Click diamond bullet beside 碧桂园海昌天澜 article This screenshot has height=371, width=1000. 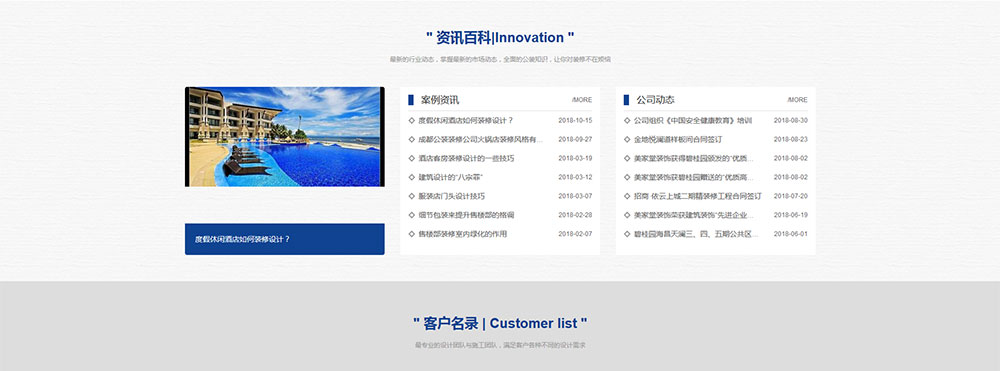[x=628, y=234]
